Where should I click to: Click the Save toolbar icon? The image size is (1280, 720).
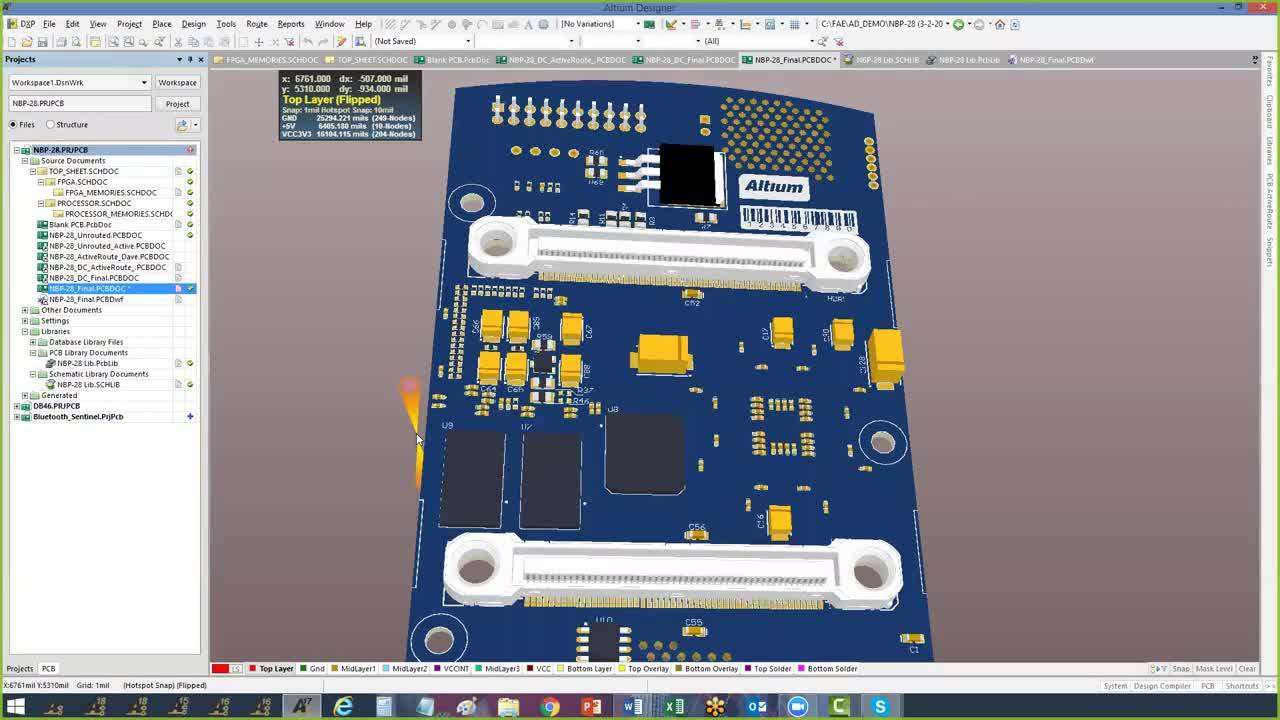pos(41,42)
